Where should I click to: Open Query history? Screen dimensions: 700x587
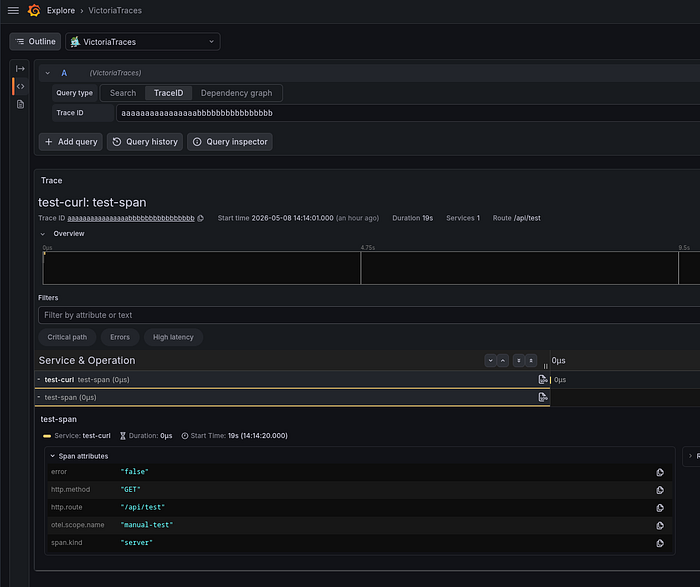click(145, 142)
